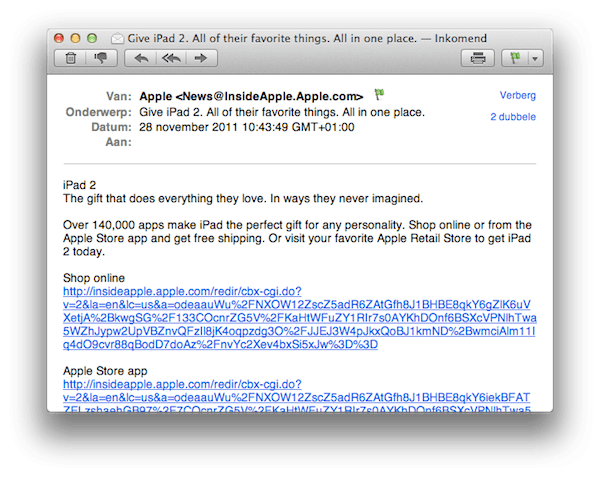Forward message with right arrow icon
The height and width of the screenshot is (477, 600).
click(201, 58)
